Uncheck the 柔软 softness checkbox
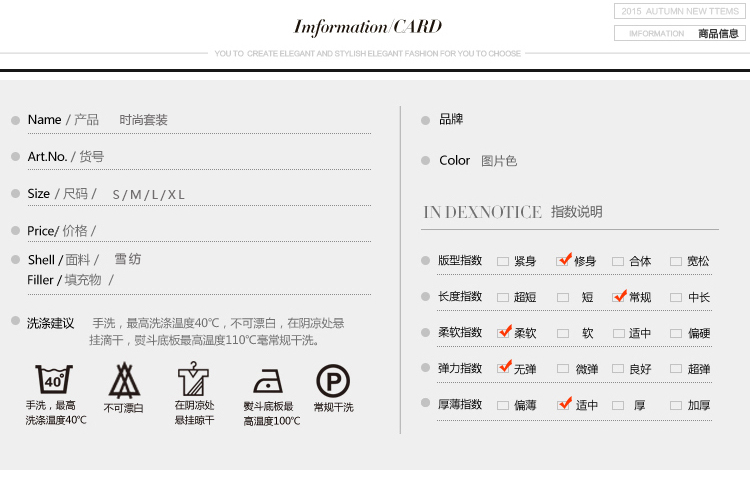The height and width of the screenshot is (478, 750). tap(504, 333)
